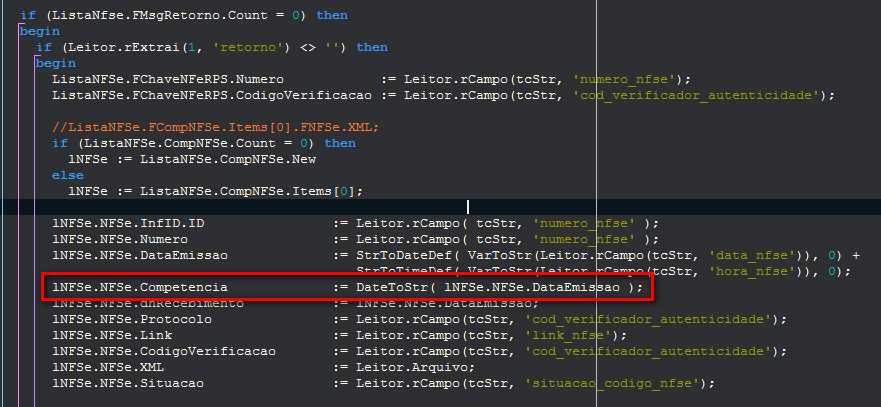Place cursor on 'retorno' string literal
The width and height of the screenshot is (881, 407).
(248, 47)
